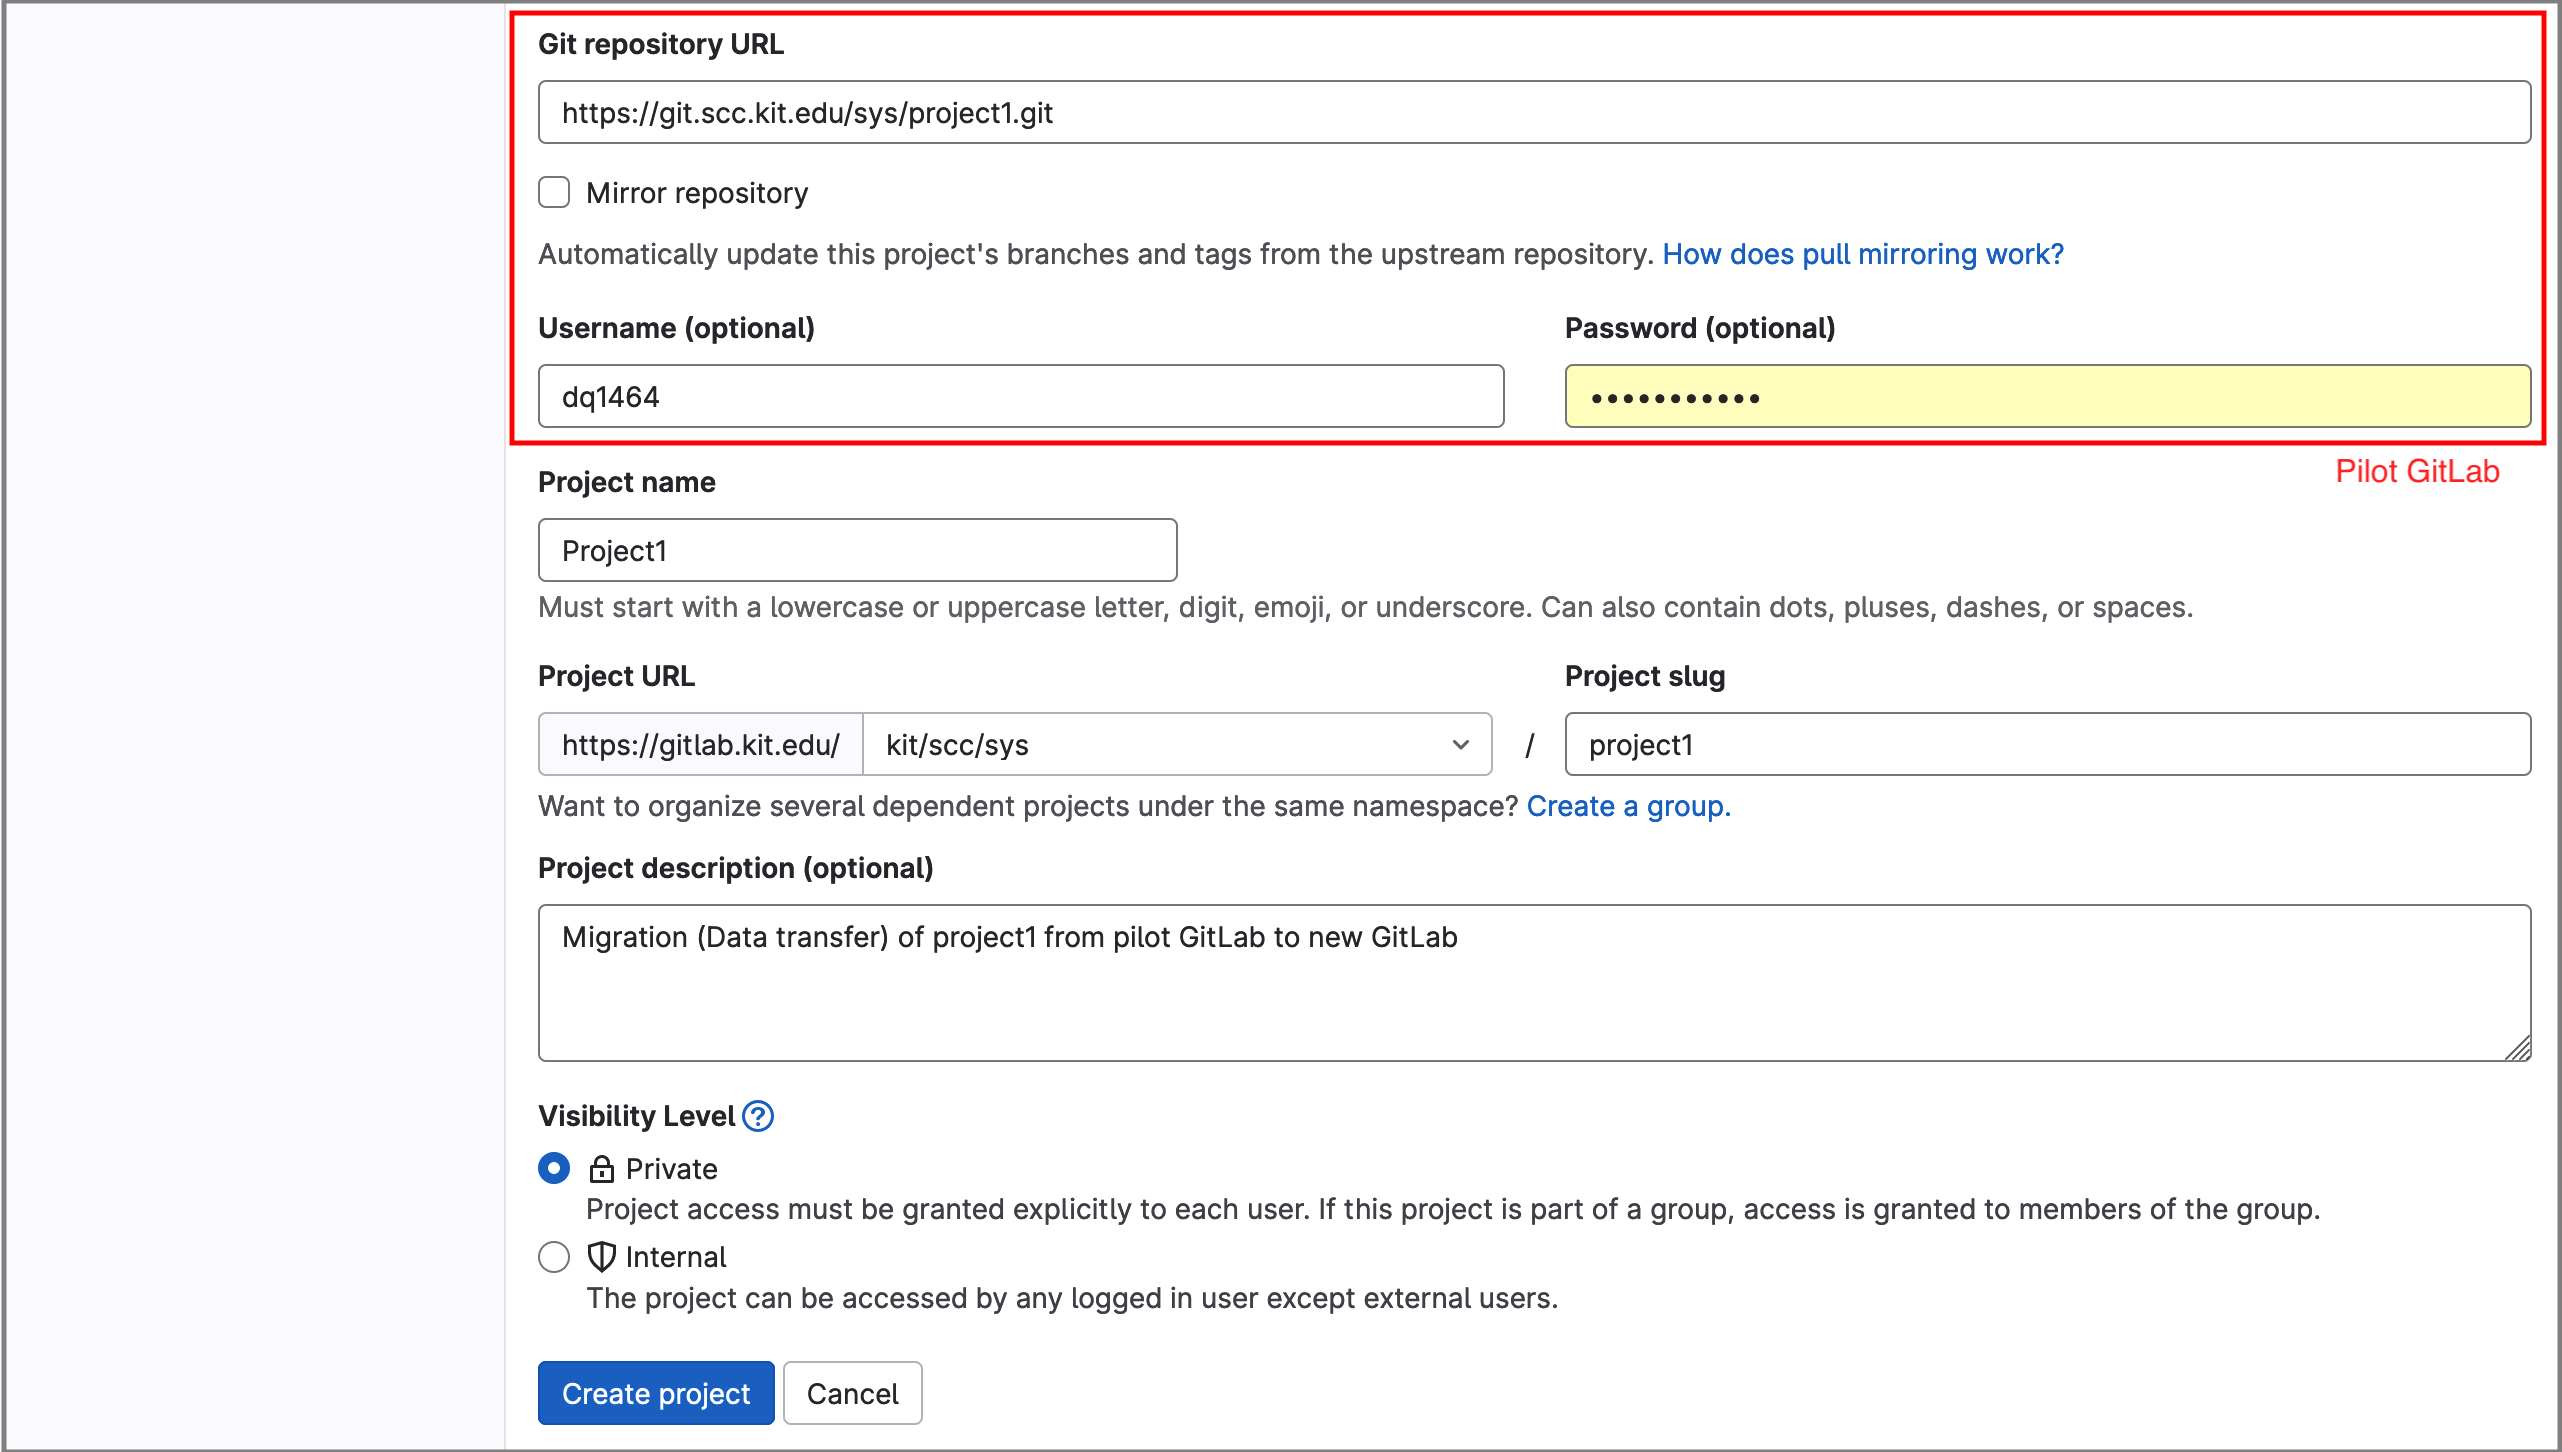Click the Visibility Level help icon
Screen dimensions: 2562x1452
click(x=758, y=1116)
